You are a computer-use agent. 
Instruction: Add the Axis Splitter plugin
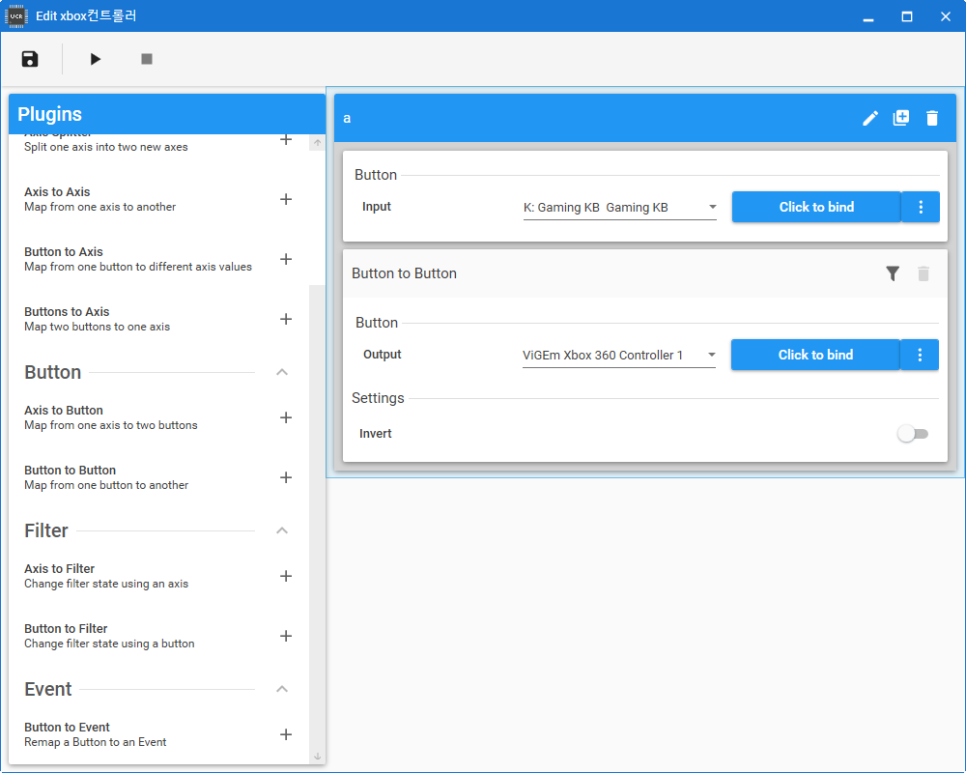click(286, 140)
